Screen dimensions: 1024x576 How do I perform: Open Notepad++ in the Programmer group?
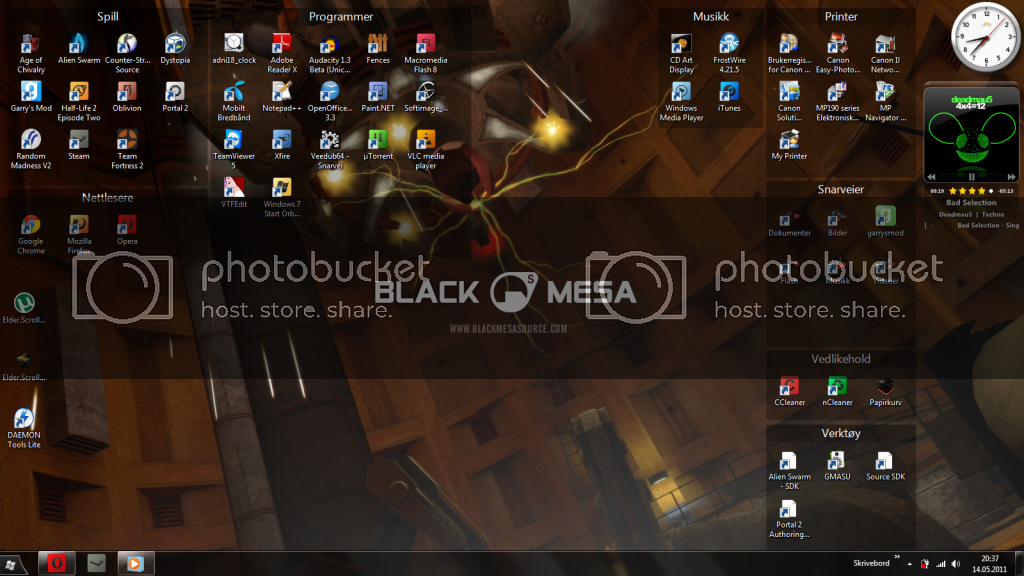282,93
